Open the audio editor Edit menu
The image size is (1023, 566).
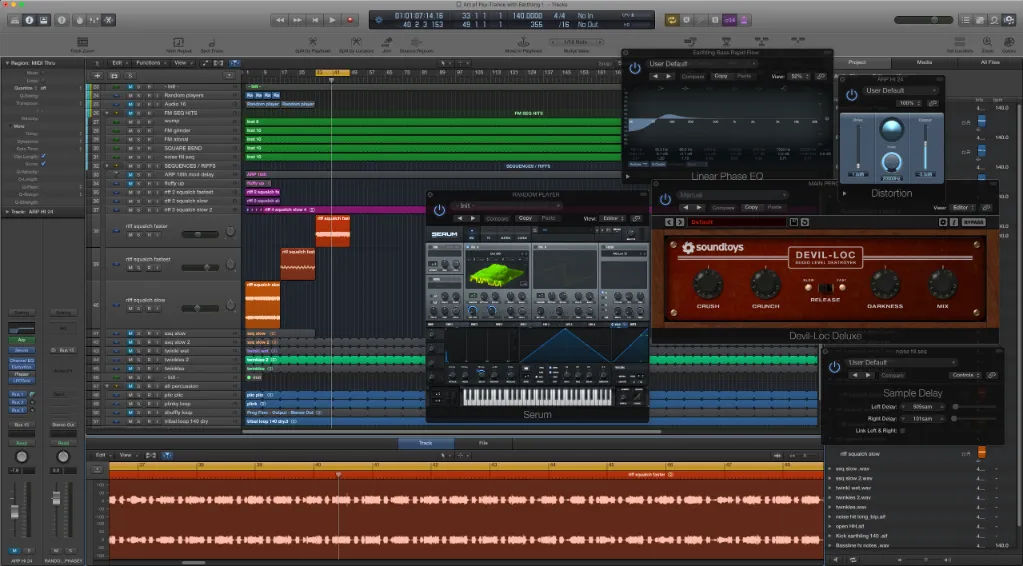(102, 455)
